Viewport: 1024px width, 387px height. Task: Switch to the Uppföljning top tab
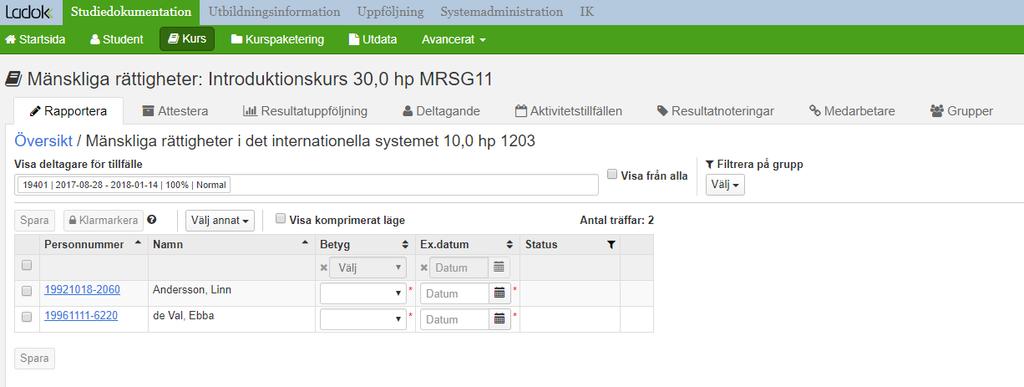tap(390, 12)
